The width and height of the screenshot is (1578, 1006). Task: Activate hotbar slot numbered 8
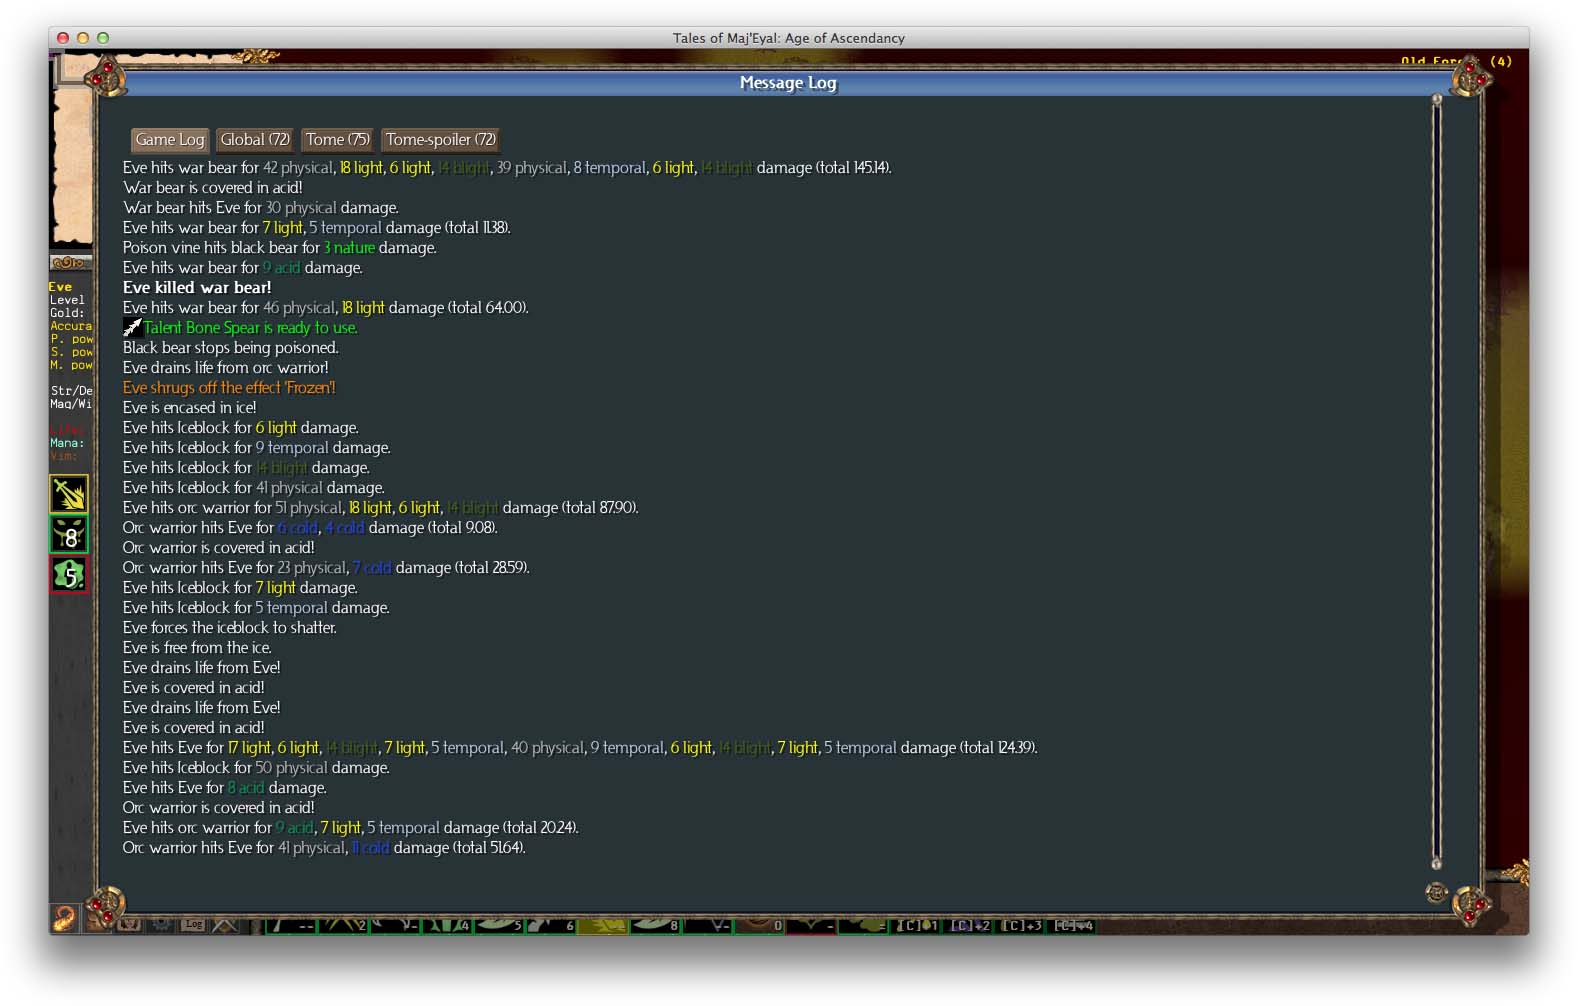pyautogui.click(x=655, y=926)
